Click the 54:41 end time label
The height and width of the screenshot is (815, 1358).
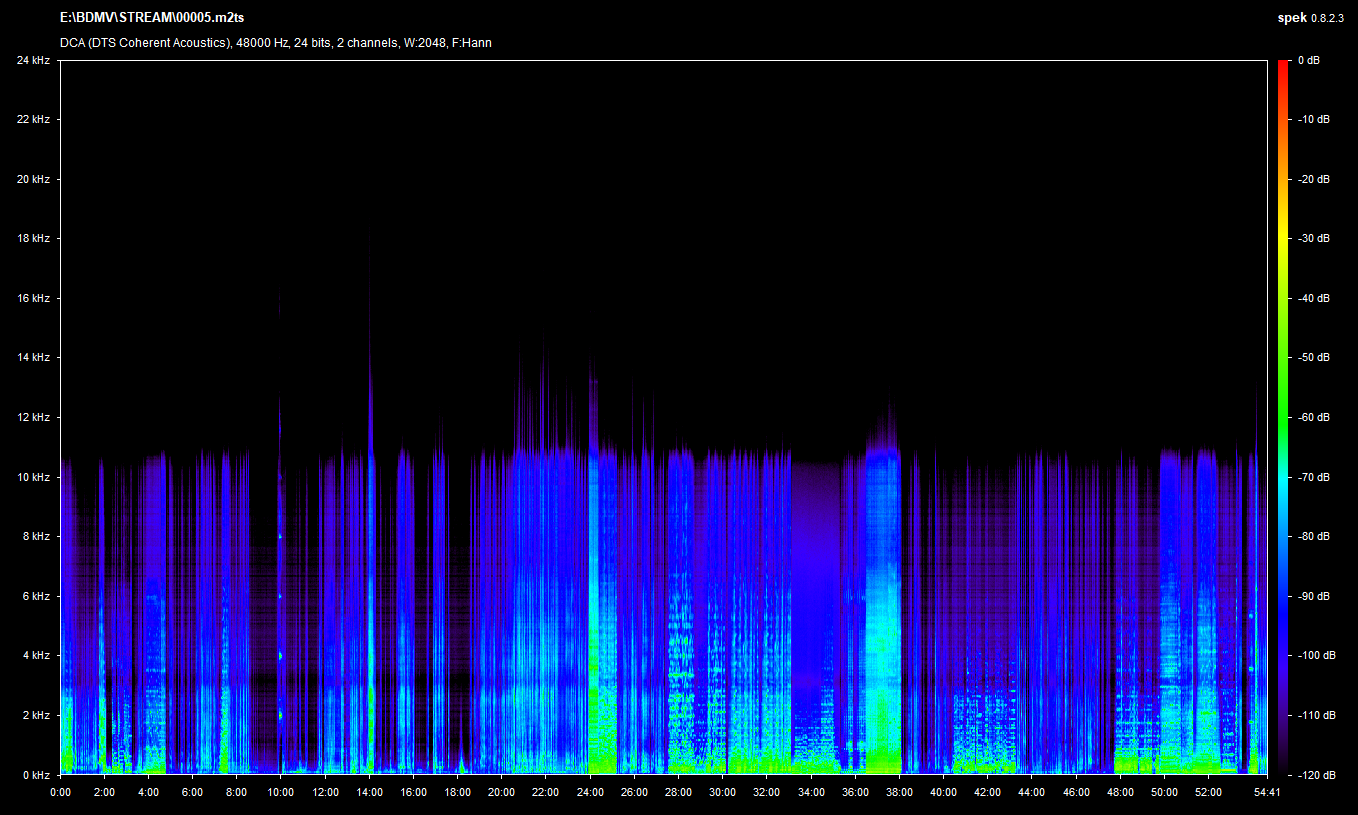[1267, 792]
